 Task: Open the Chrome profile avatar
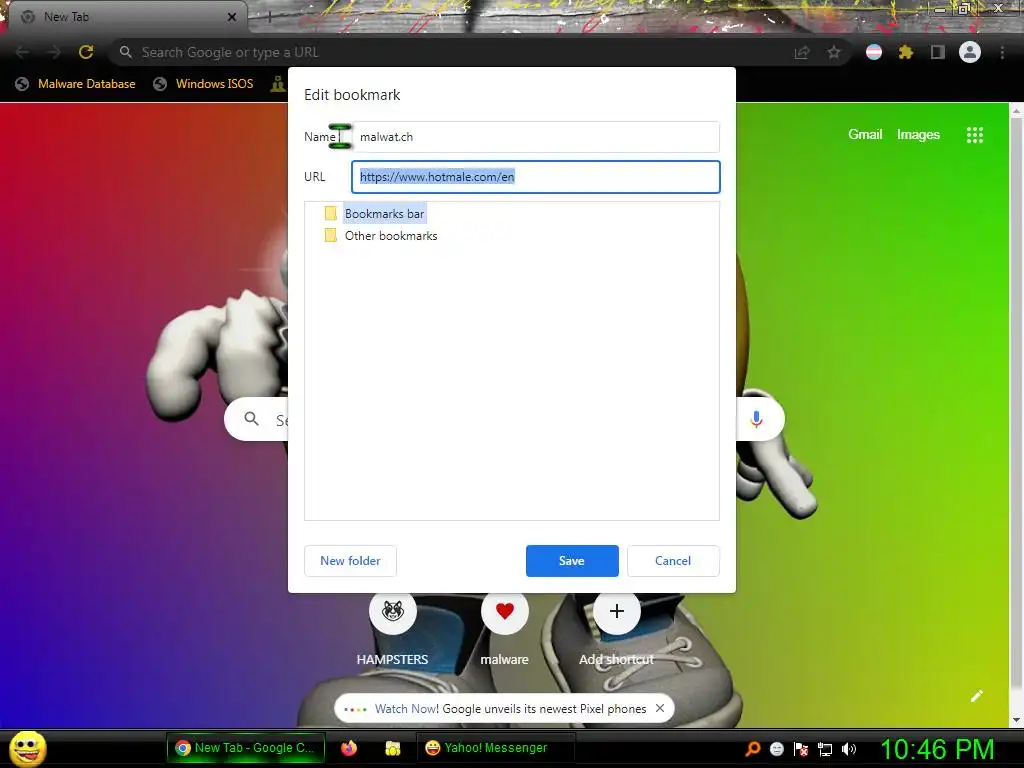click(x=970, y=52)
